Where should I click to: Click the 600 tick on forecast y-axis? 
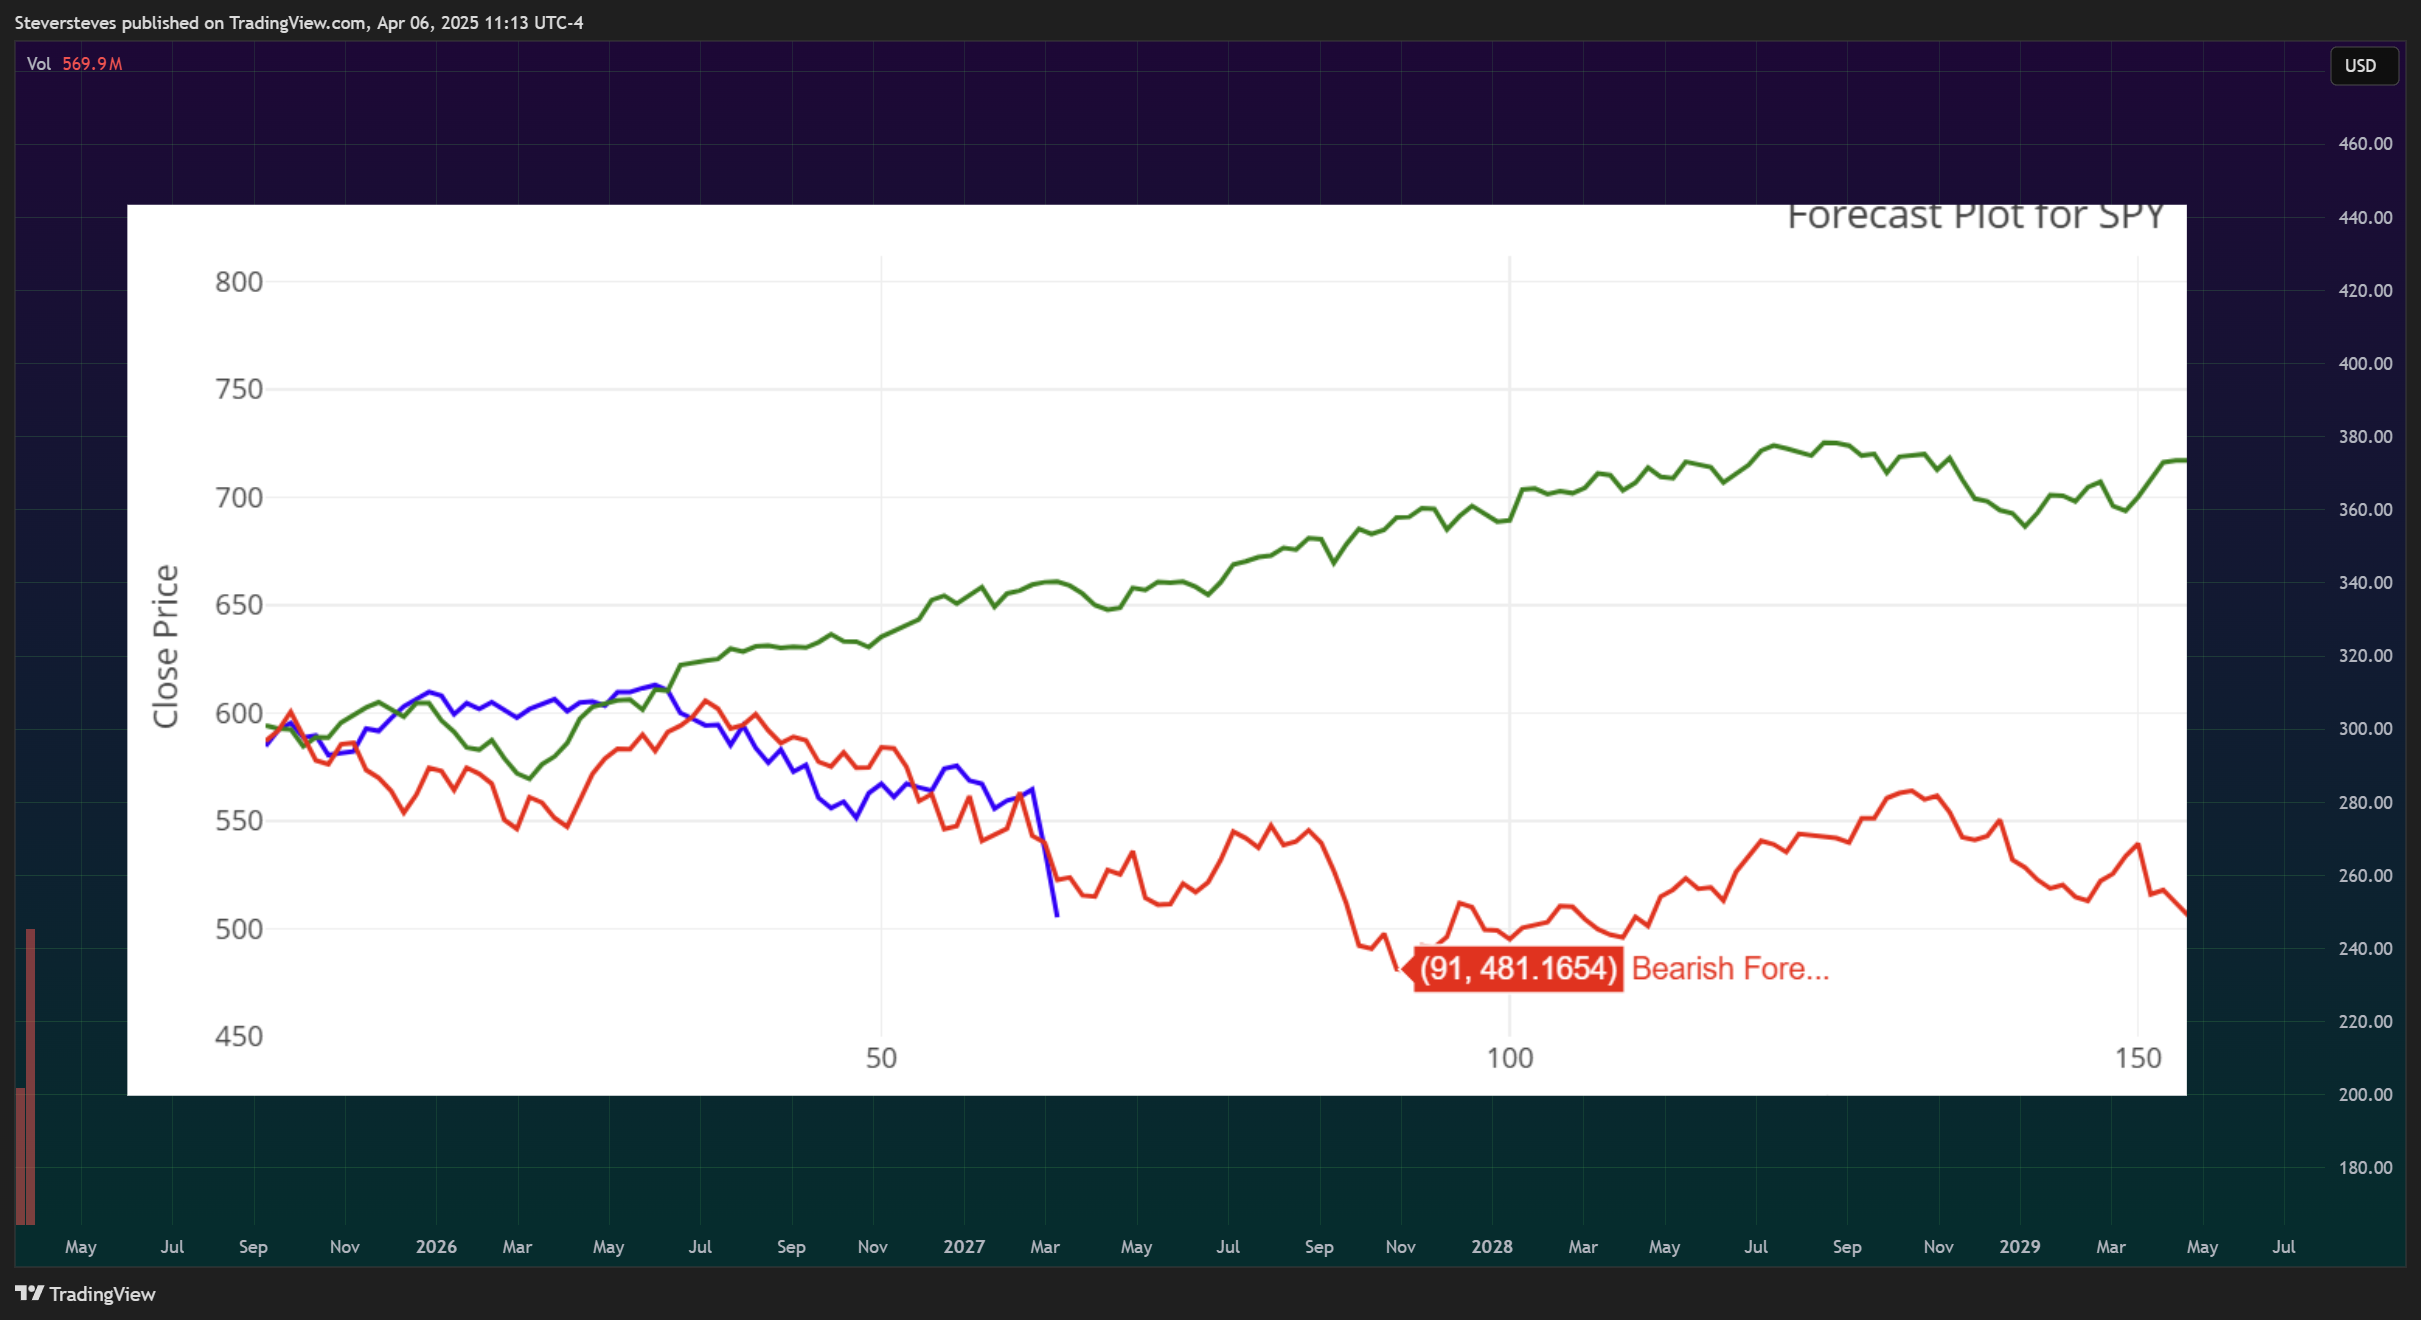[x=239, y=713]
